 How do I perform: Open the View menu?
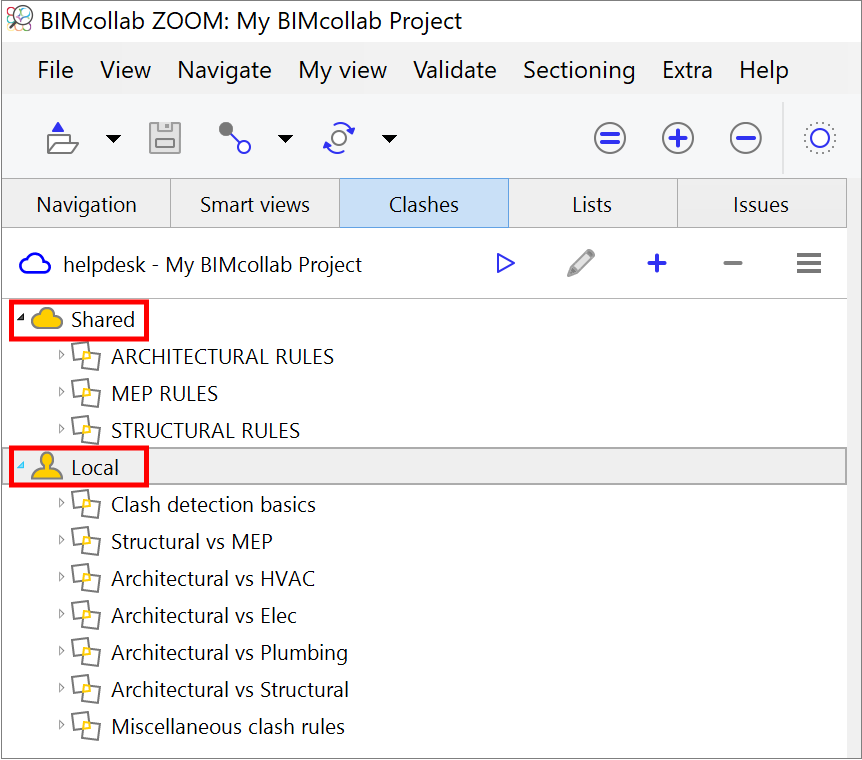(125, 70)
